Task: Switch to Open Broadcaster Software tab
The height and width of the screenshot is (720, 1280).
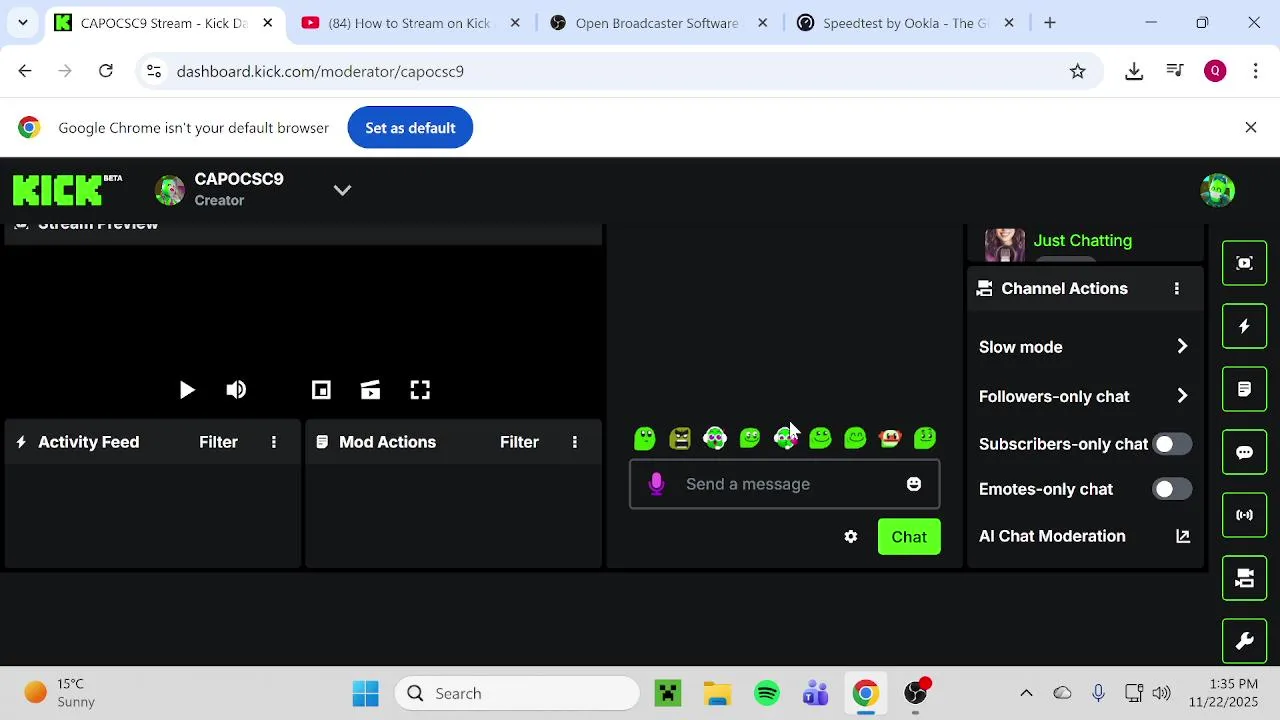Action: pyautogui.click(x=657, y=23)
